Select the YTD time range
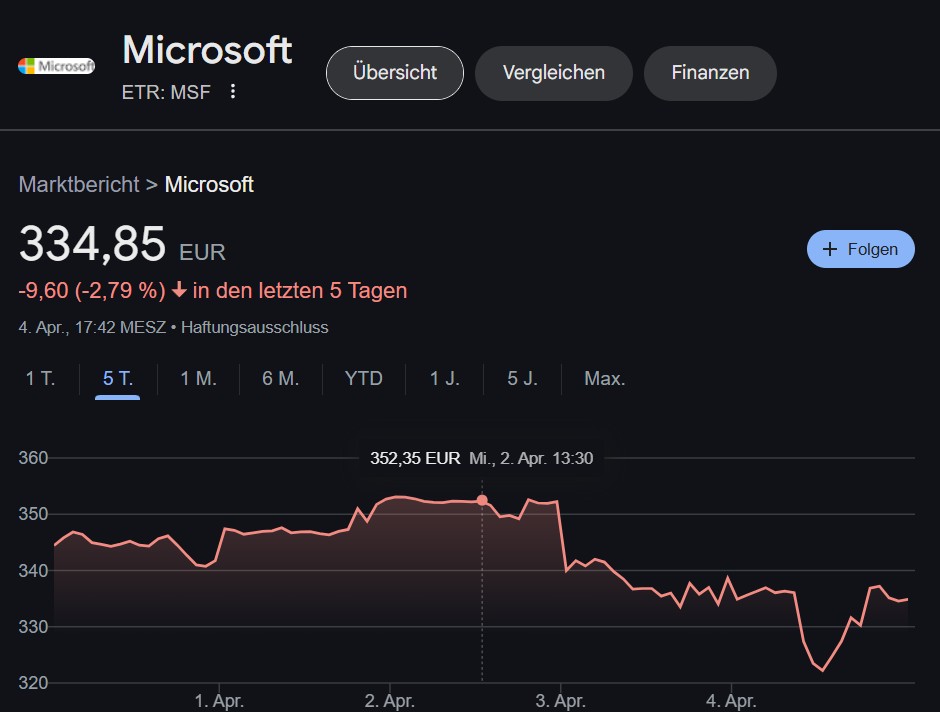Image resolution: width=940 pixels, height=712 pixels. tap(363, 379)
